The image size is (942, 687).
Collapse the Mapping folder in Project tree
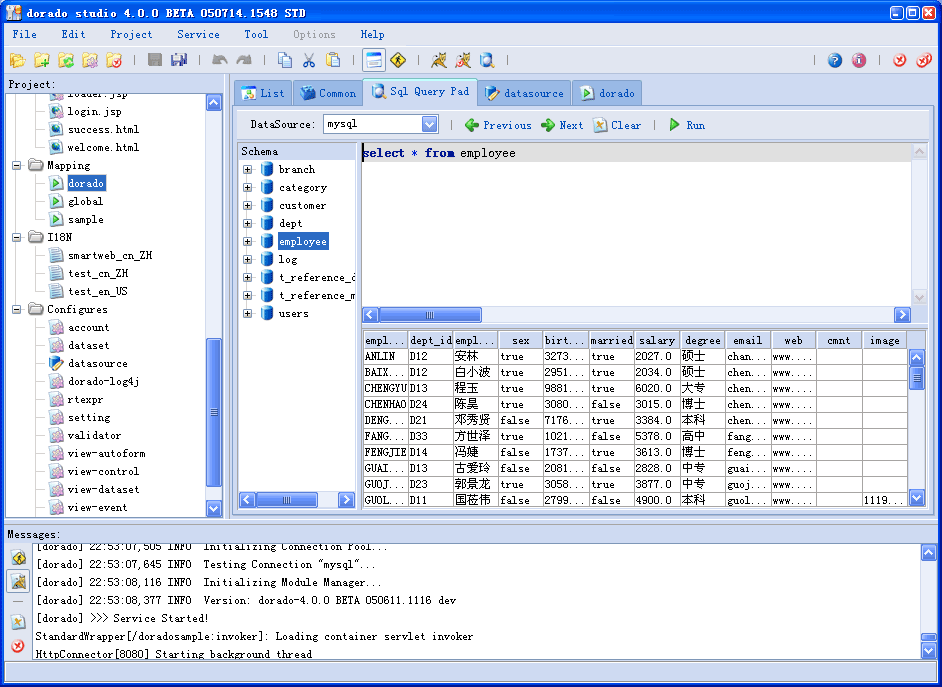click(17, 165)
